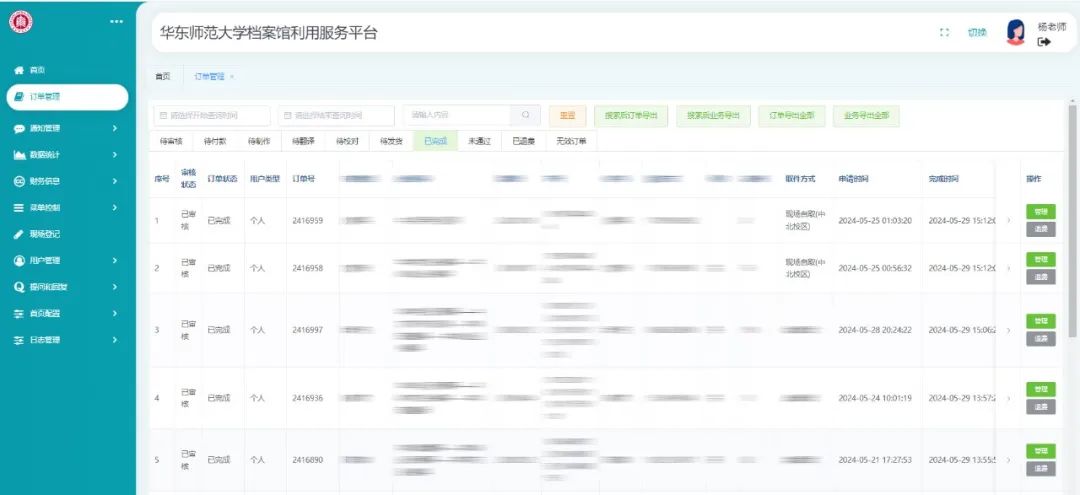1080x495 pixels.
Task: Click the start time date input field
Action: [211, 116]
